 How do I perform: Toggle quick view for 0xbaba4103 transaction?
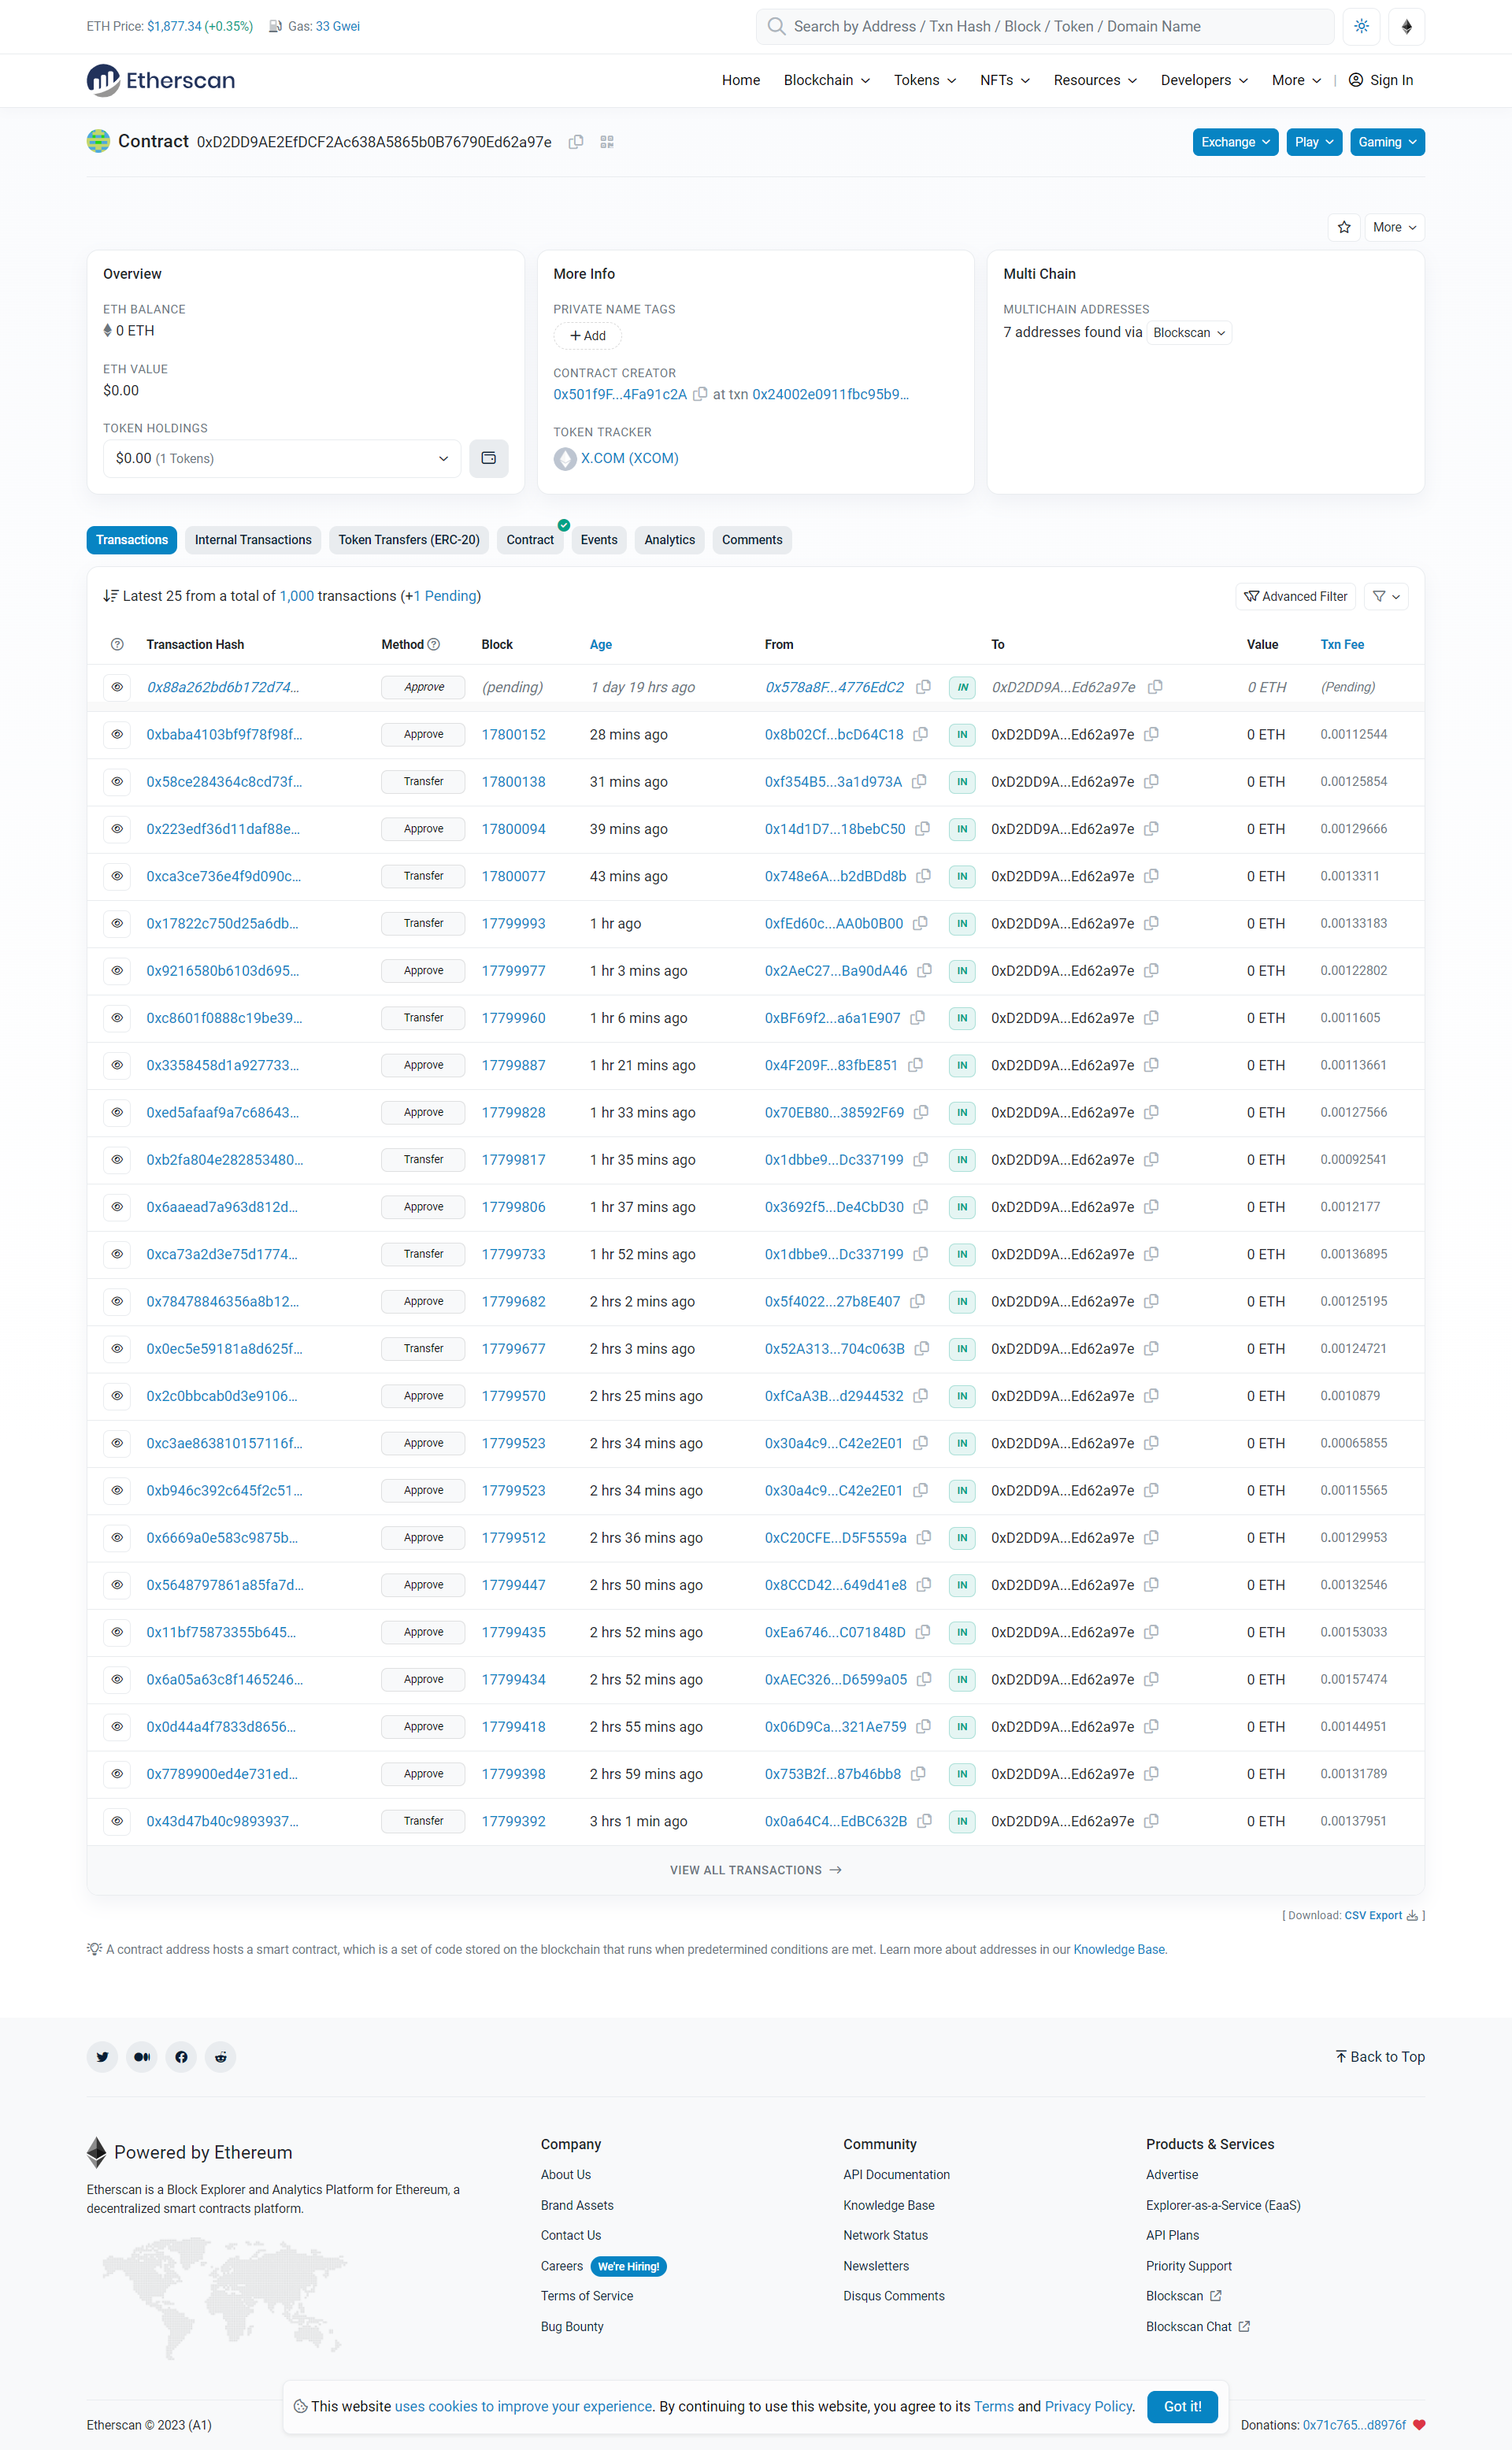pyautogui.click(x=117, y=734)
